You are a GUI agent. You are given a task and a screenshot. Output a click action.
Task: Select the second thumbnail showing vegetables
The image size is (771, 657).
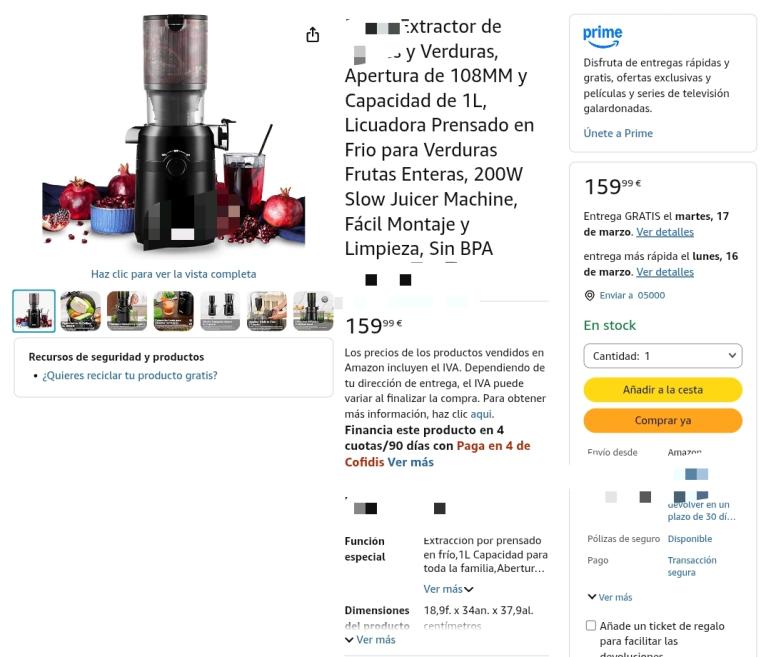80,311
